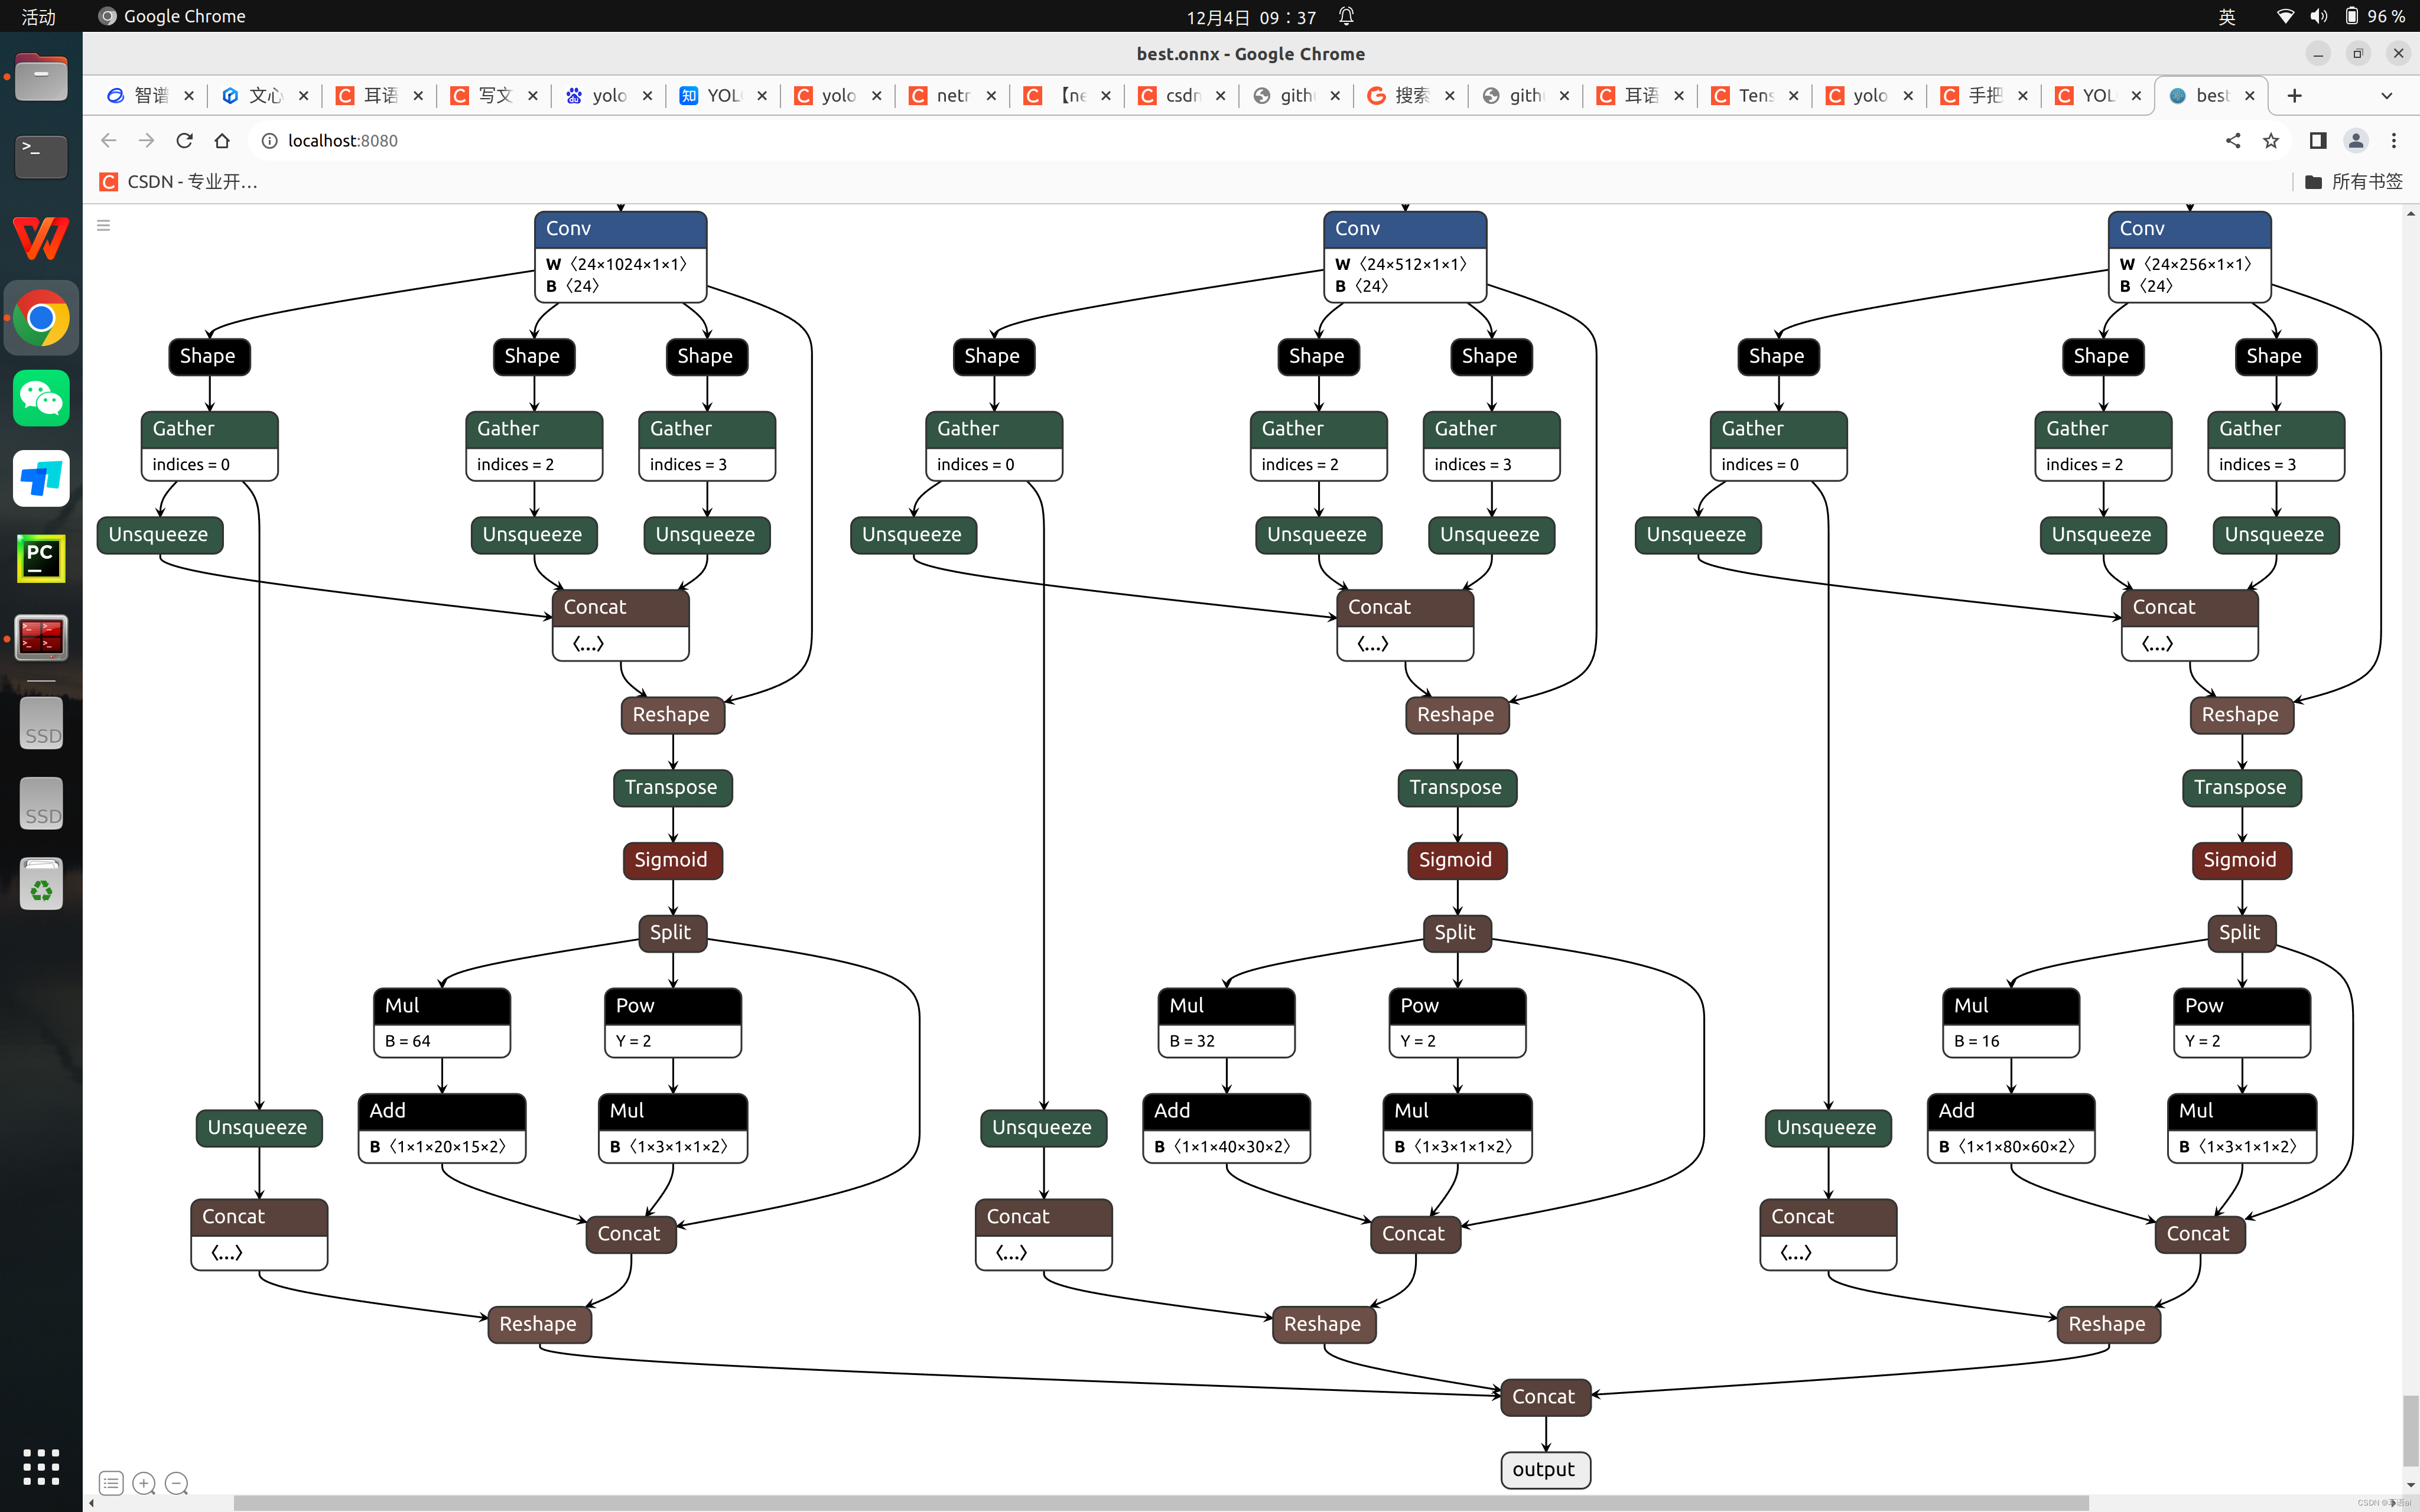Toggle Chrome's side panel
Screen dimensions: 2420x1512
point(2317,140)
